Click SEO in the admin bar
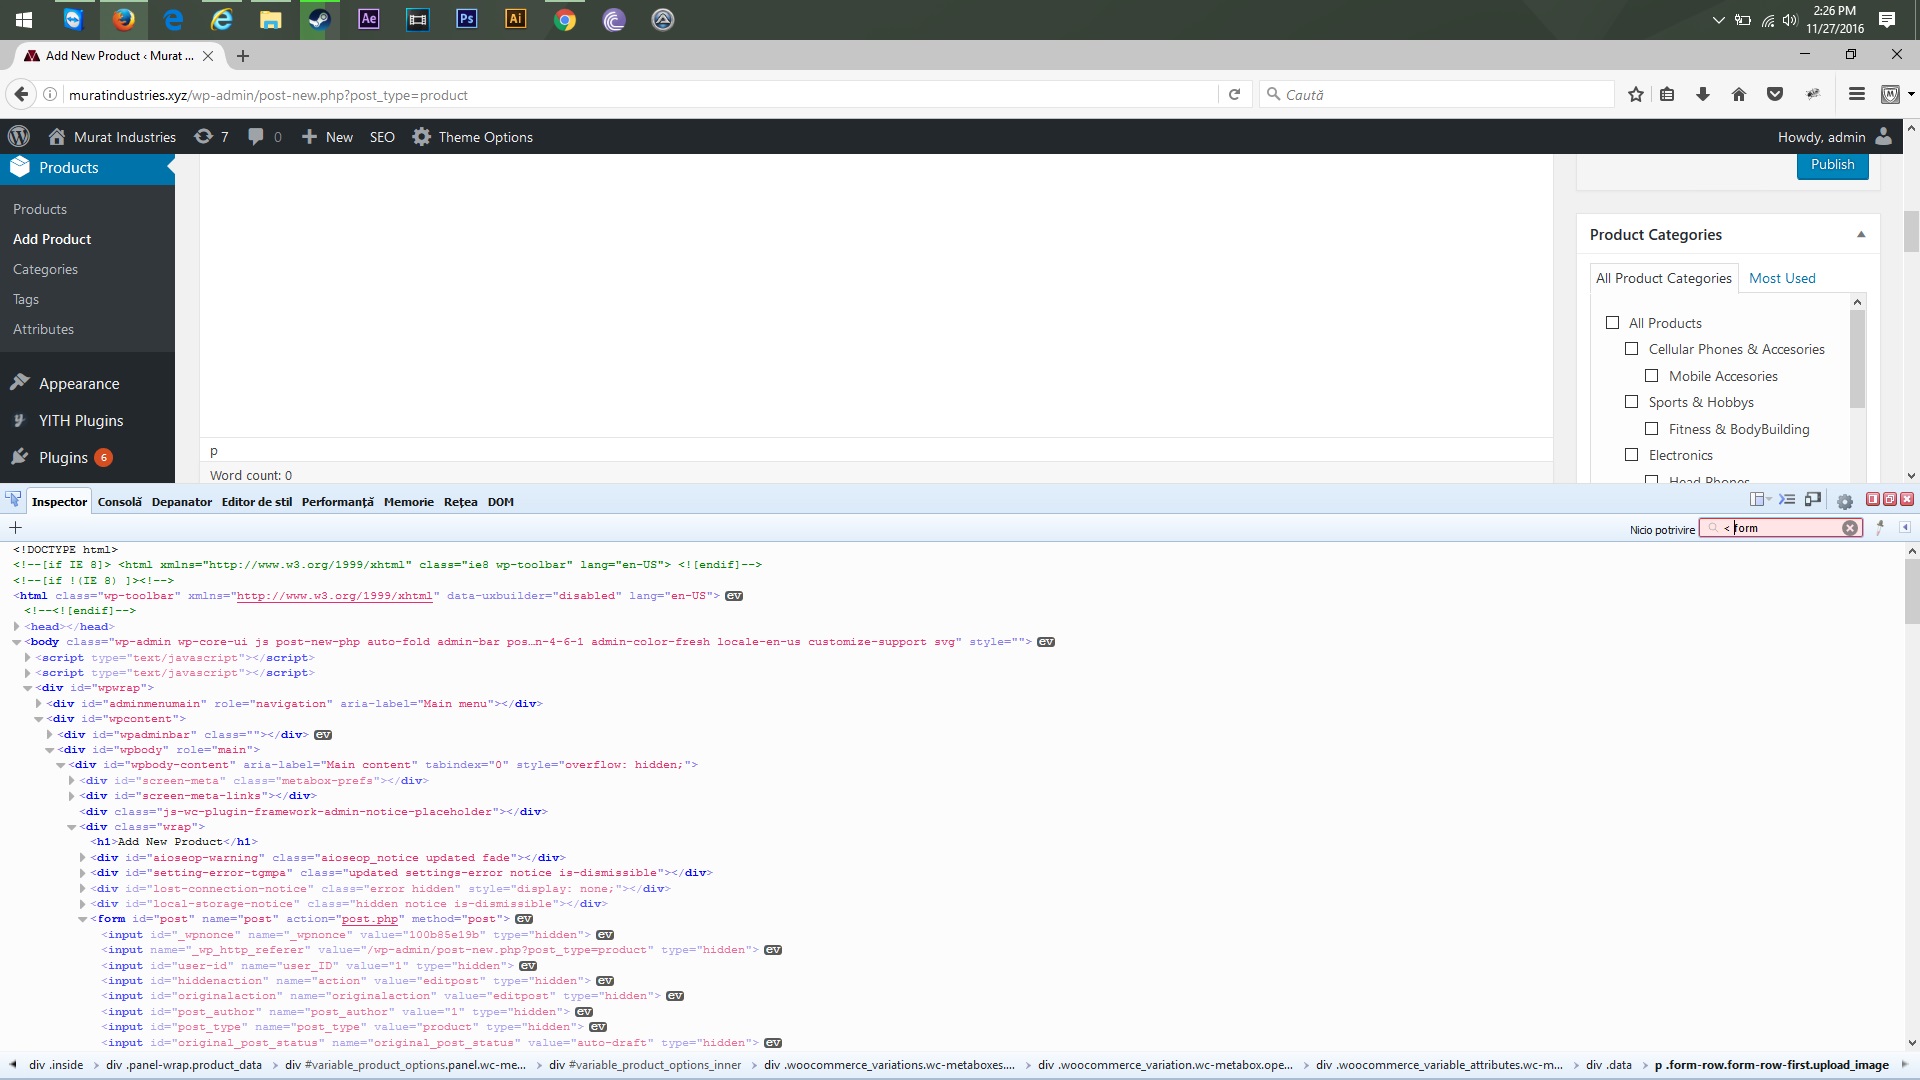Viewport: 1920px width, 1080px height. [x=382, y=137]
